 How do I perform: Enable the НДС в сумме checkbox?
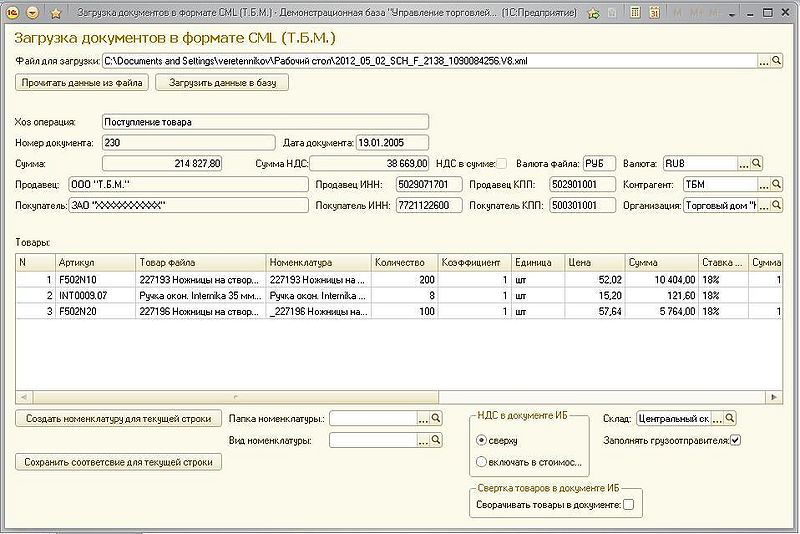[x=502, y=164]
